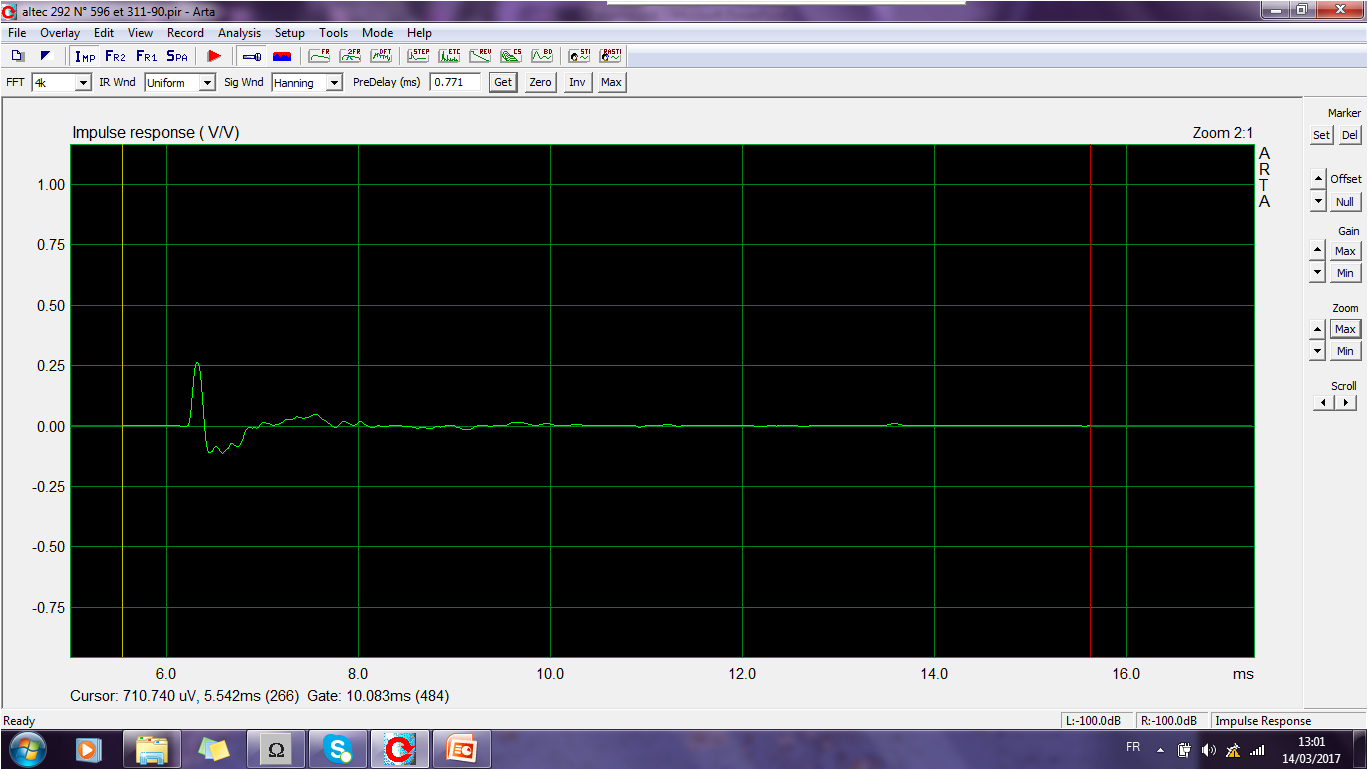The width and height of the screenshot is (1368, 770).
Task: Open the ETC energy-time curve icon
Action: tap(450, 56)
